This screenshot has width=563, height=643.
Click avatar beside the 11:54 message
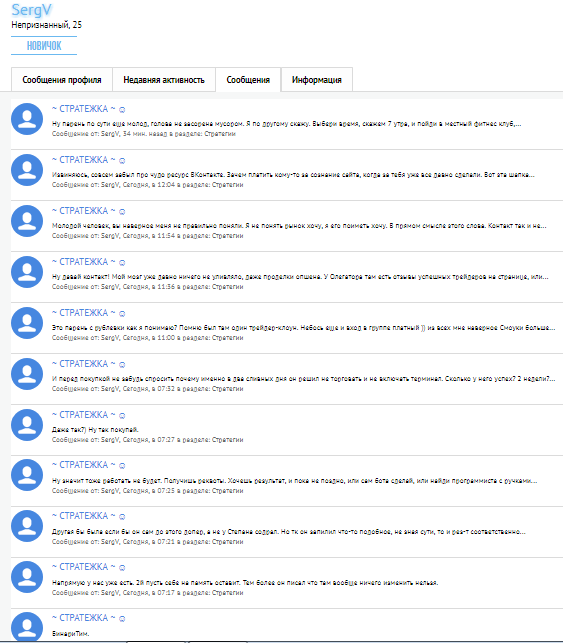coord(27,221)
